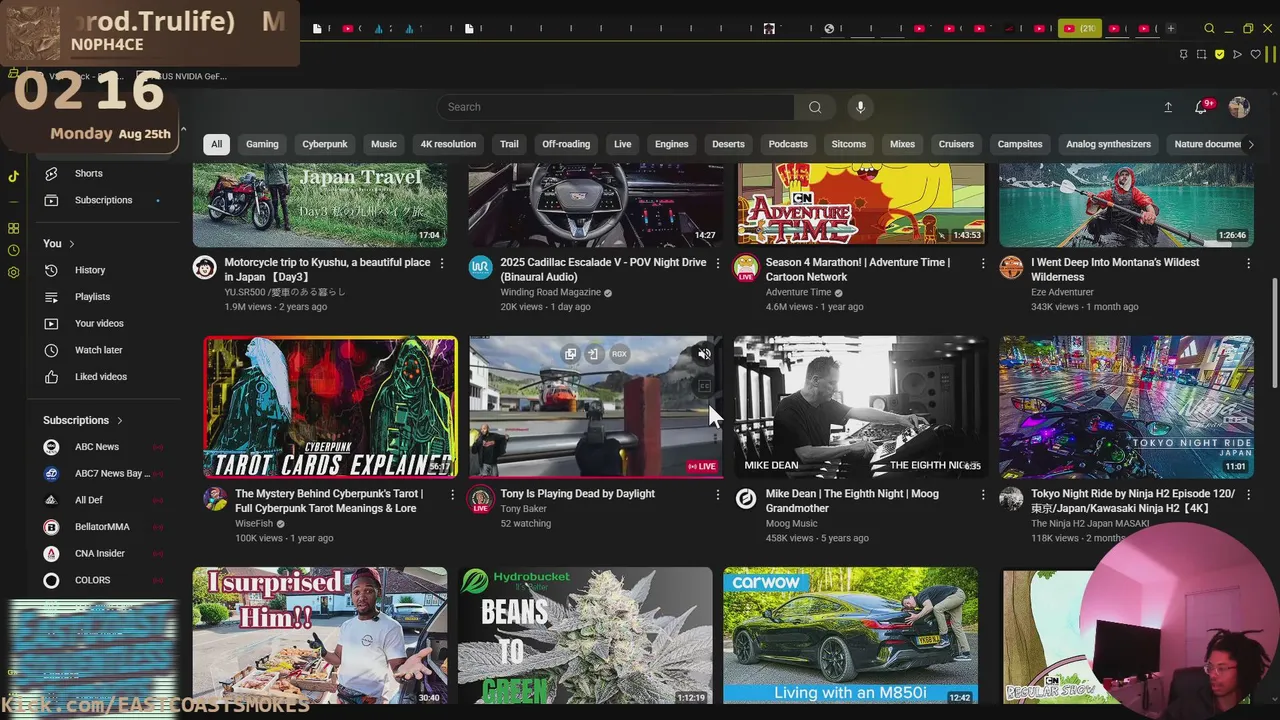
Task: Open options menu for Tony Dead by Daylight
Action: 717,494
